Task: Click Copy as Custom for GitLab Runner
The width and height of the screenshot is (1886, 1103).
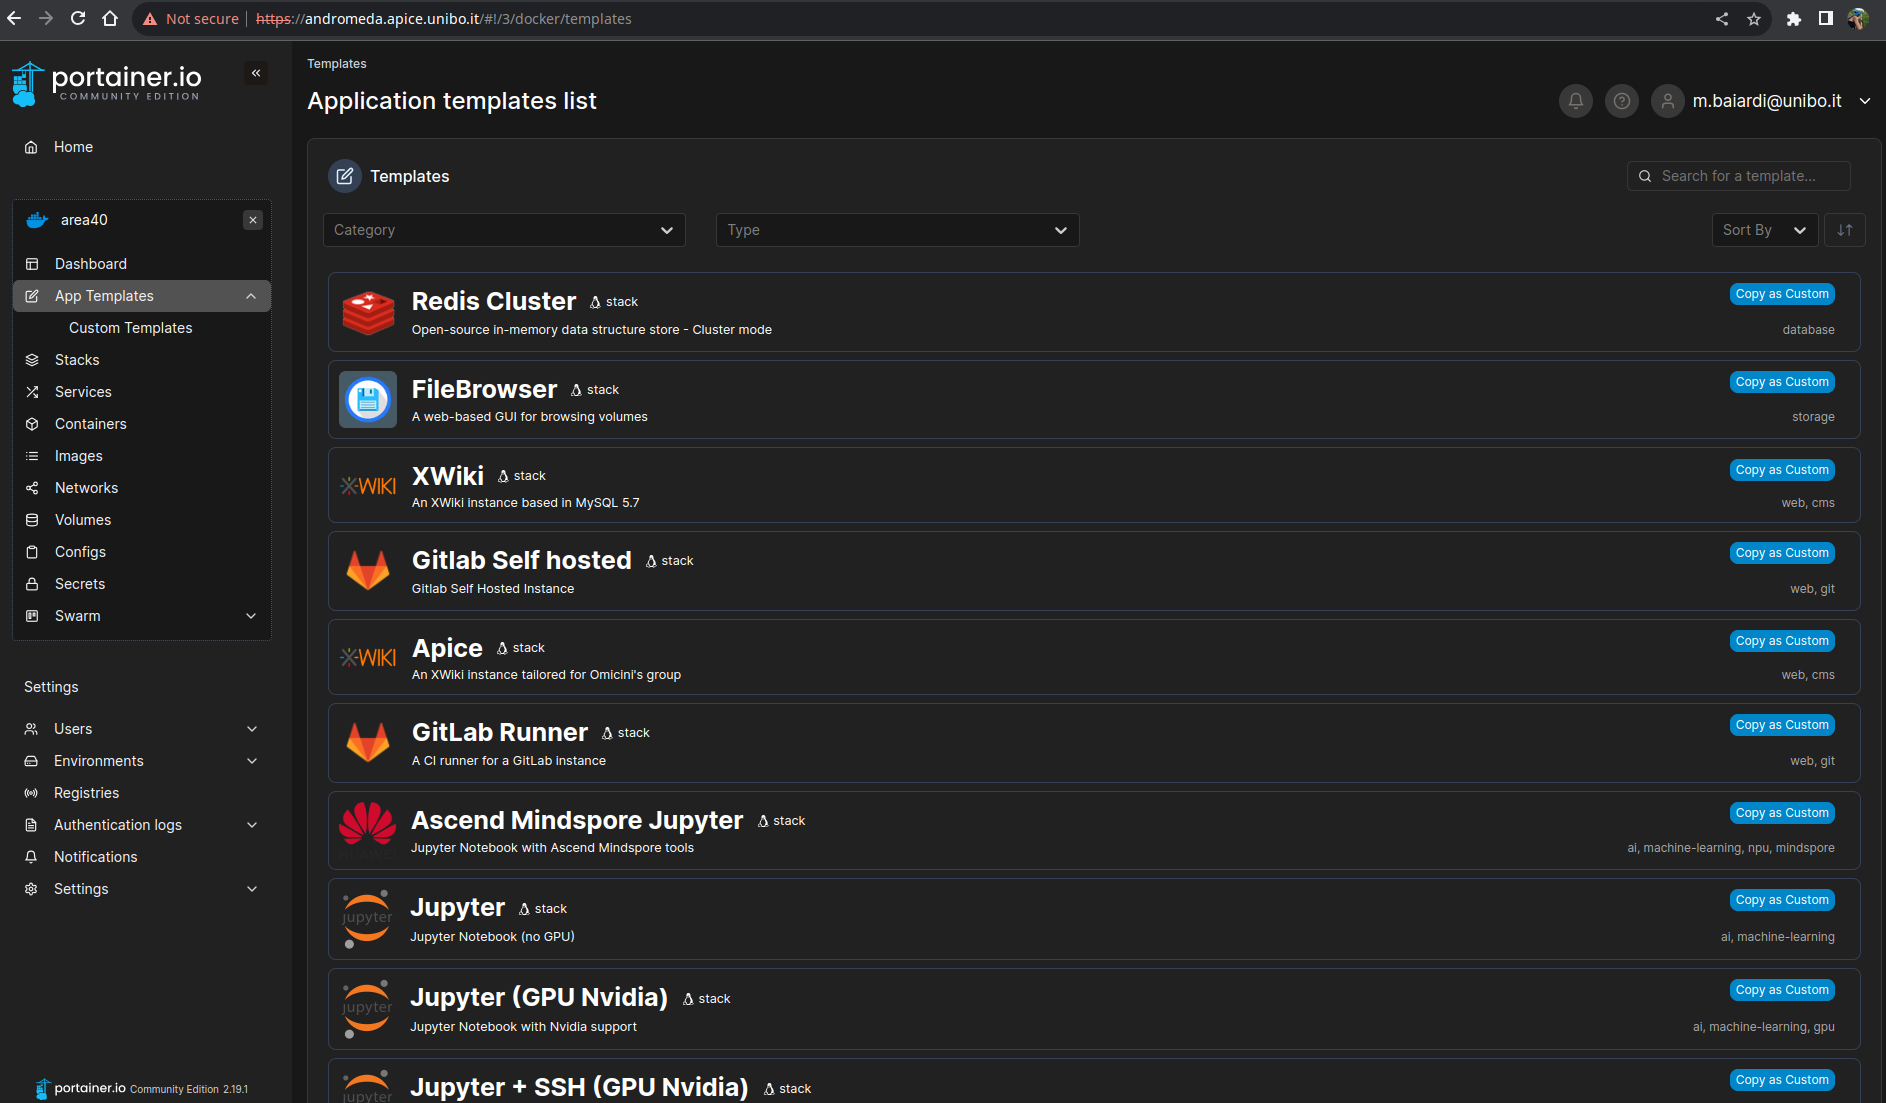Action: [x=1781, y=725]
